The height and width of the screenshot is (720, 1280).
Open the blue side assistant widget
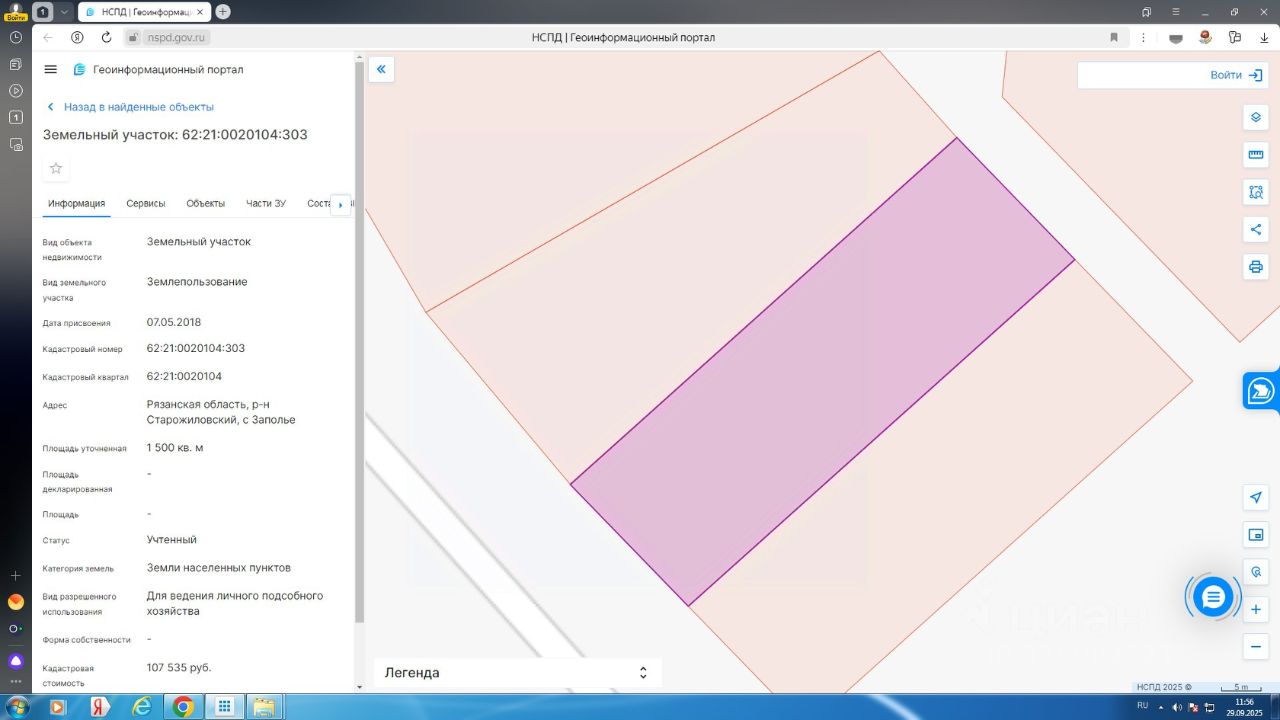1262,390
